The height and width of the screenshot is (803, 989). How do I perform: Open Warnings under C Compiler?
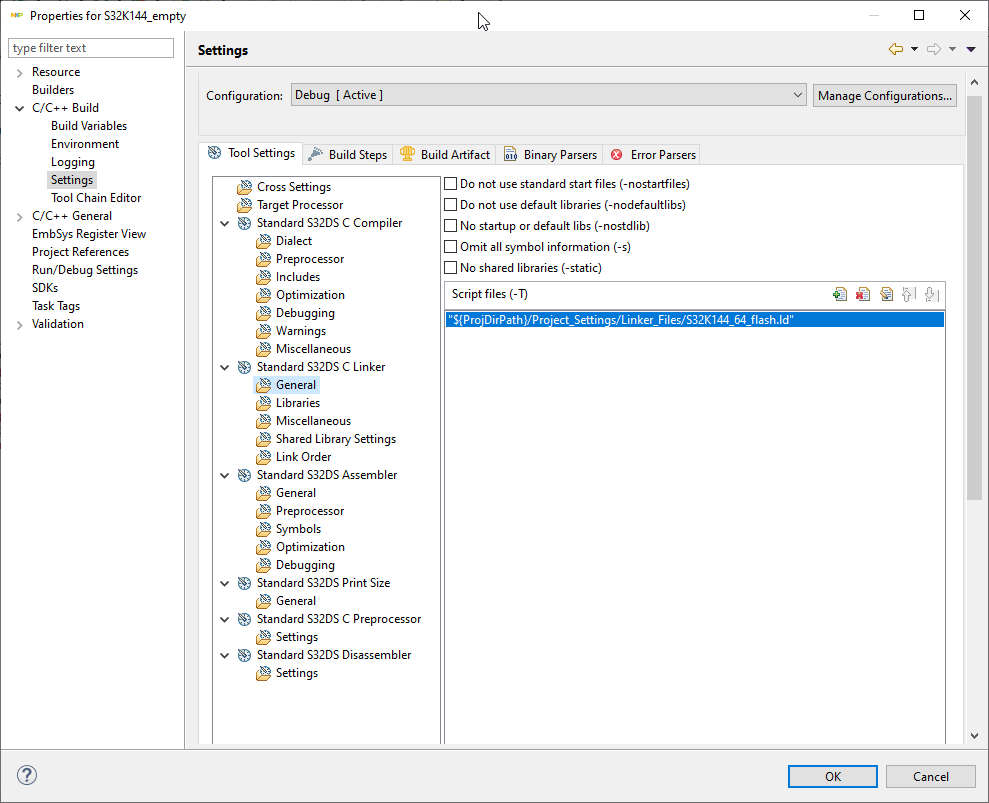click(301, 331)
